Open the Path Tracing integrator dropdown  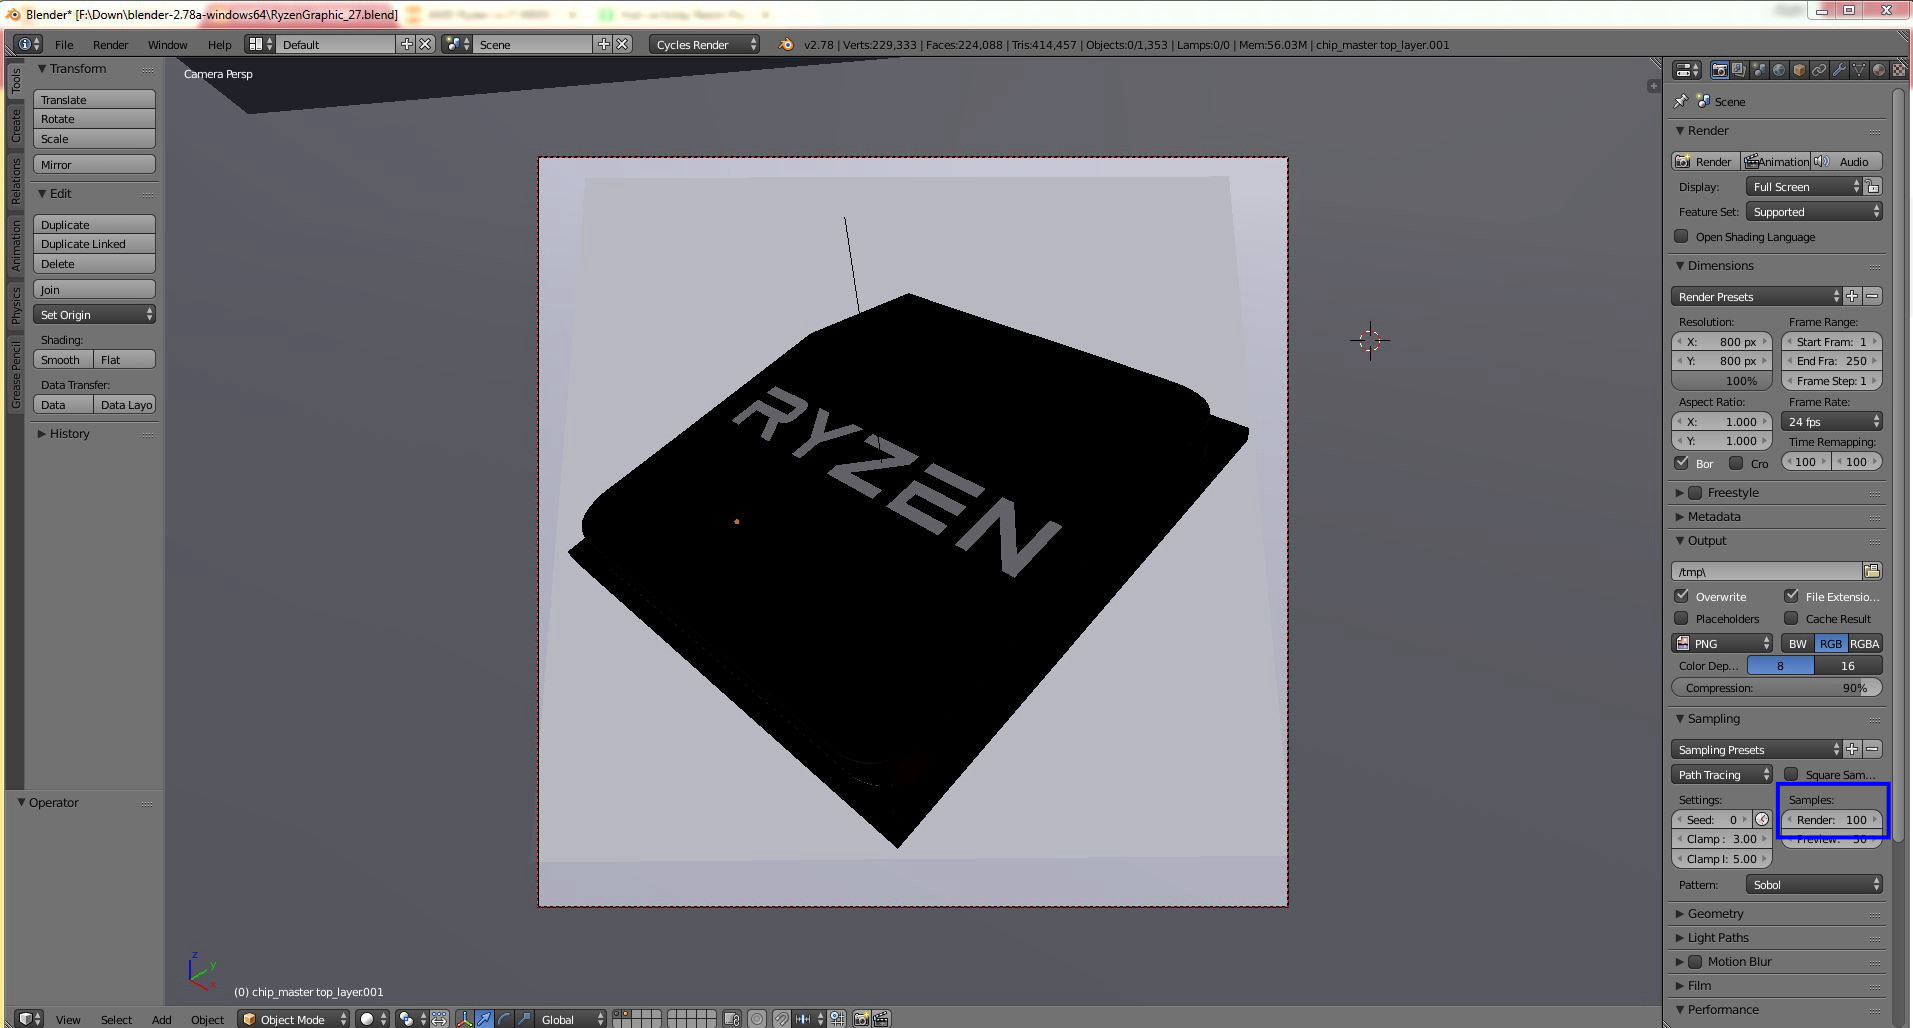click(x=1722, y=774)
